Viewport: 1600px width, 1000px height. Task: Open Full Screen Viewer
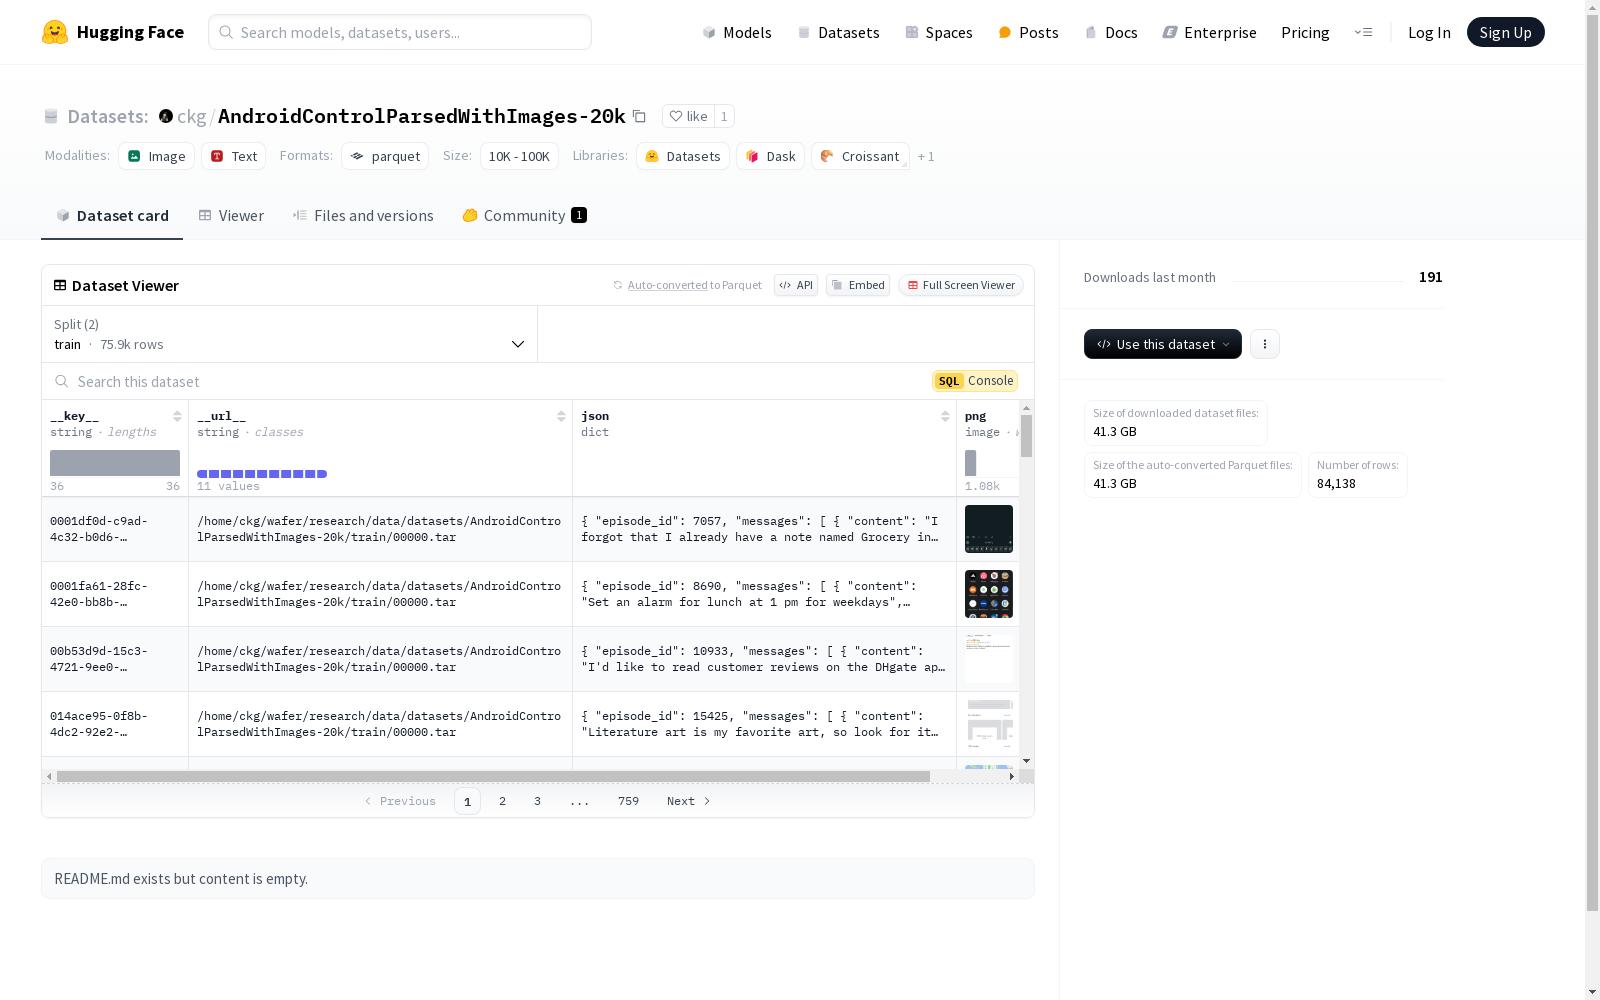point(961,285)
